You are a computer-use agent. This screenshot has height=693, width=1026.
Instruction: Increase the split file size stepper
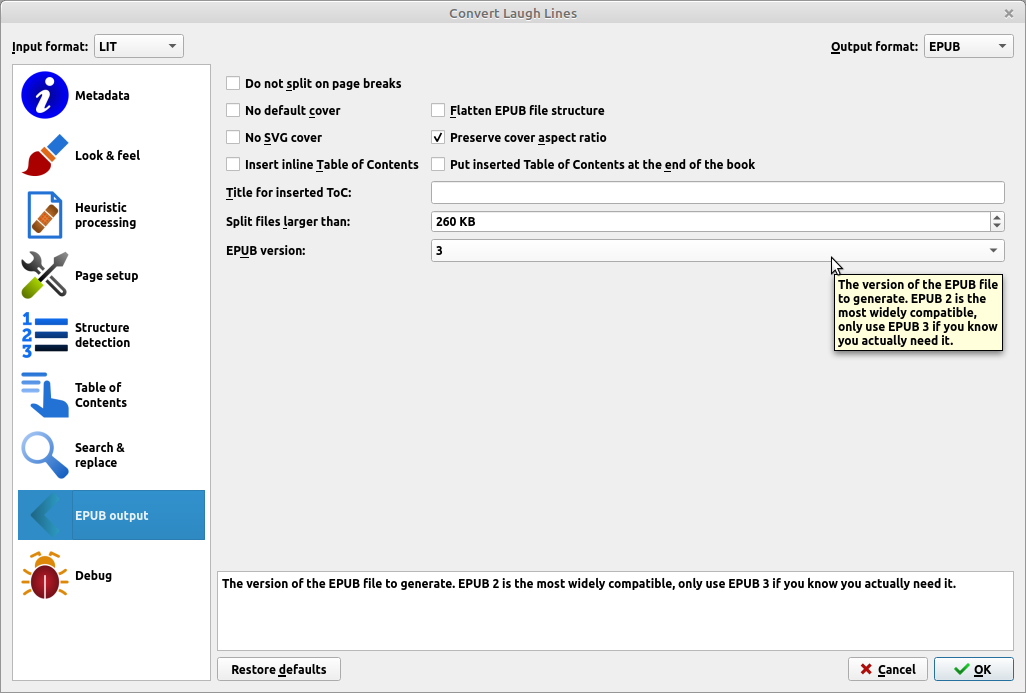point(997,217)
